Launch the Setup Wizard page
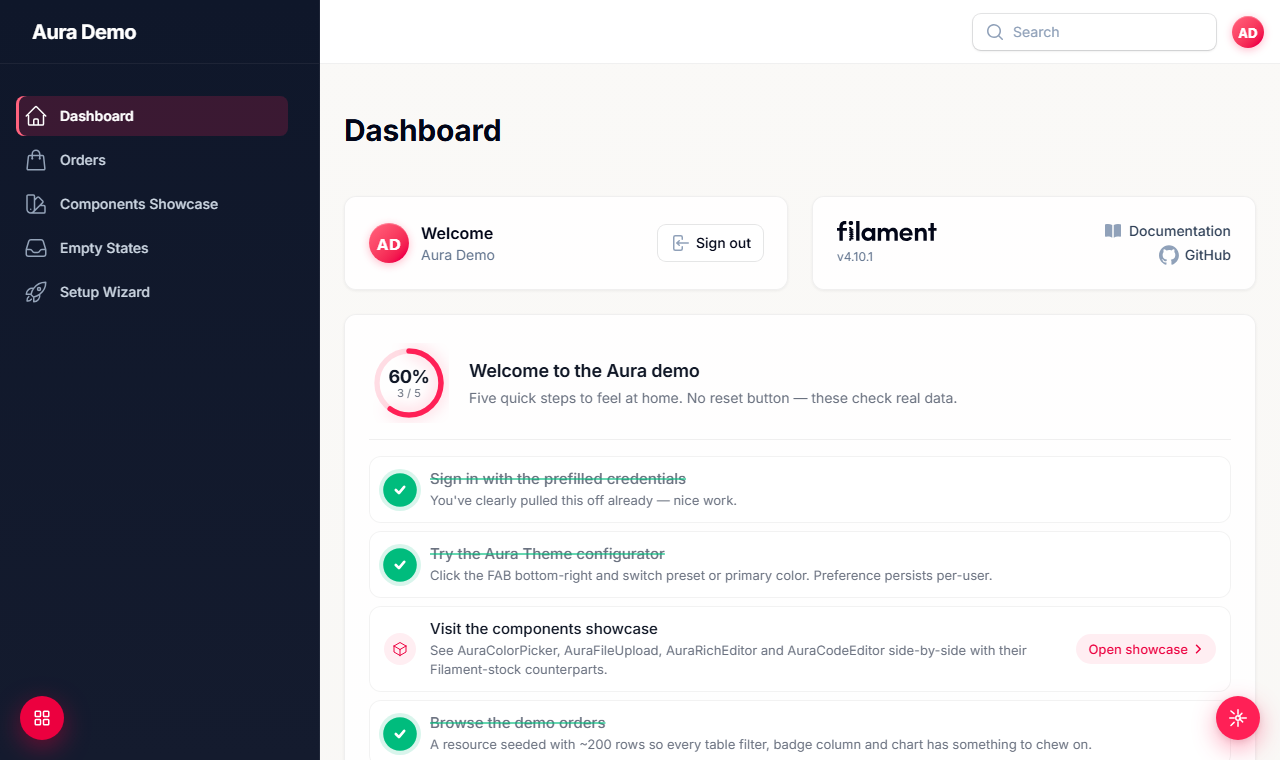The height and width of the screenshot is (760, 1280). click(152, 292)
